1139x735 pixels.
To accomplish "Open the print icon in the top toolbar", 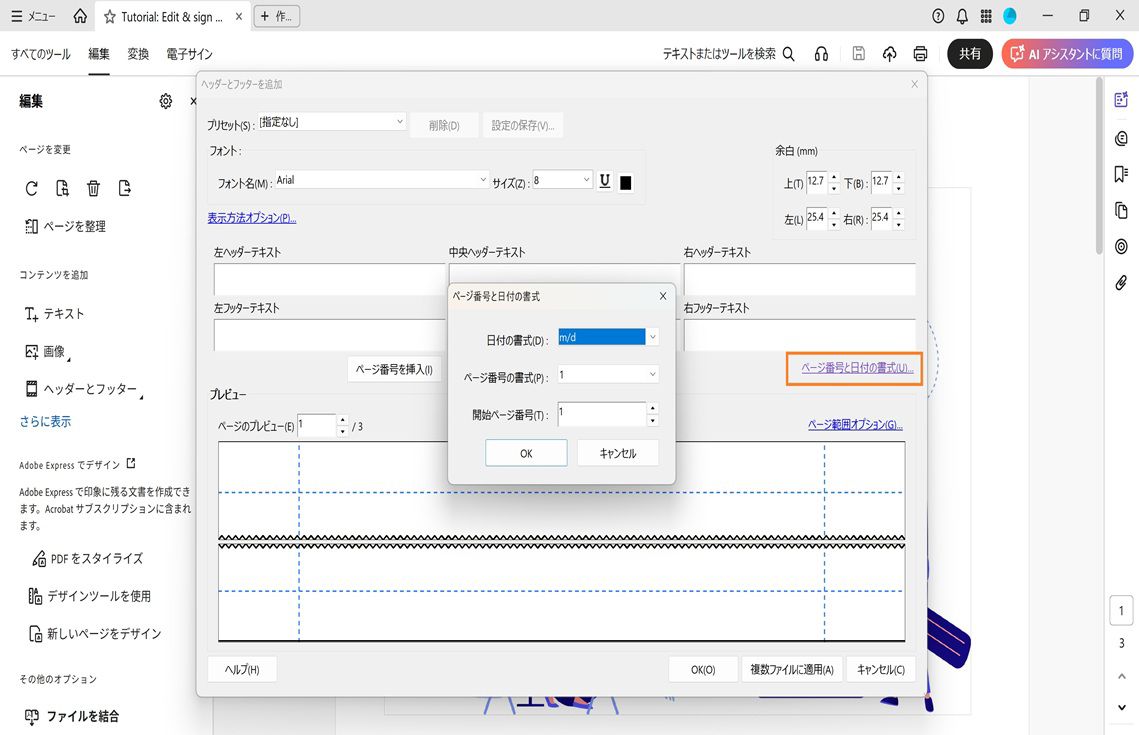I will pos(920,53).
